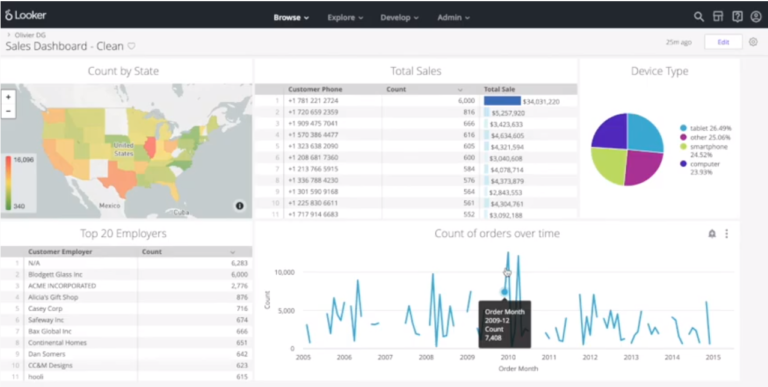Image resolution: width=768 pixels, height=387 pixels.
Task: Open the user account icon
Action: pos(756,17)
